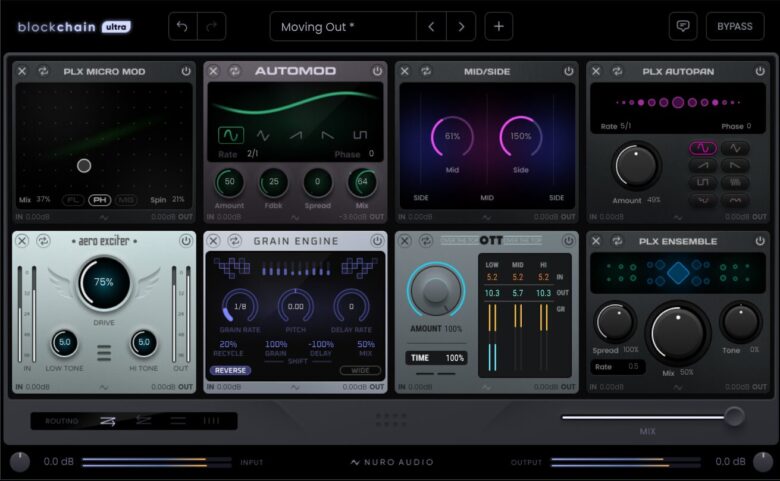
Task: Click the undo arrow in top toolbar
Action: coord(183,27)
